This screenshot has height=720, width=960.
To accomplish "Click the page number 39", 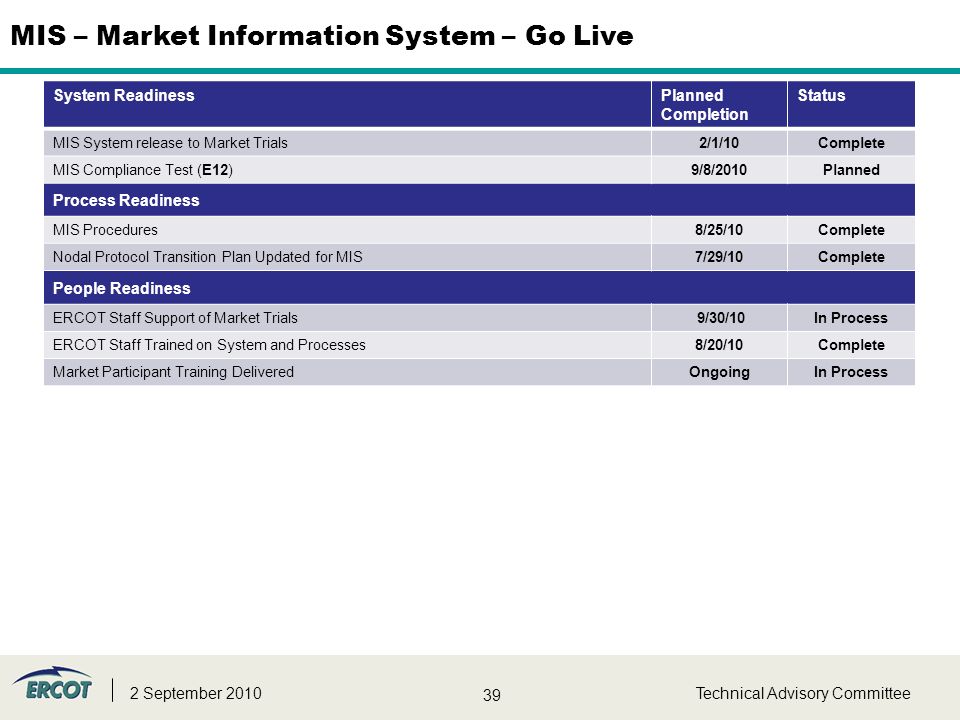I will tap(492, 695).
